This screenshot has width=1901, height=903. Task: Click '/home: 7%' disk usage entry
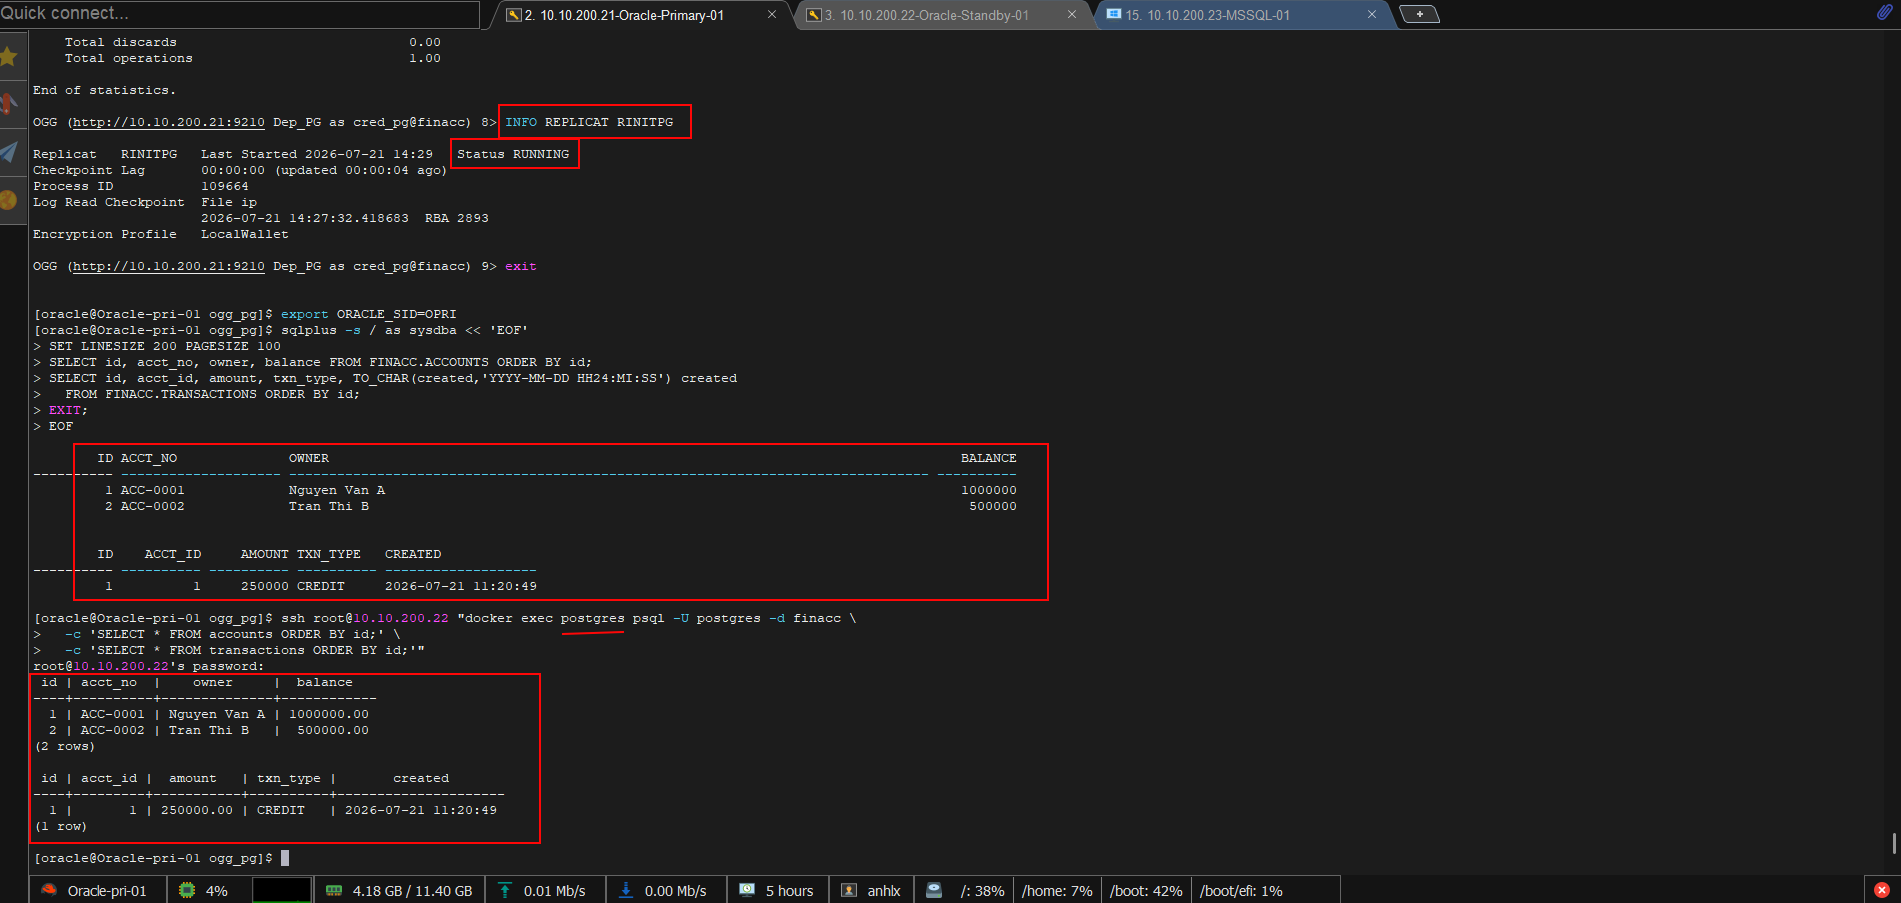1057,891
